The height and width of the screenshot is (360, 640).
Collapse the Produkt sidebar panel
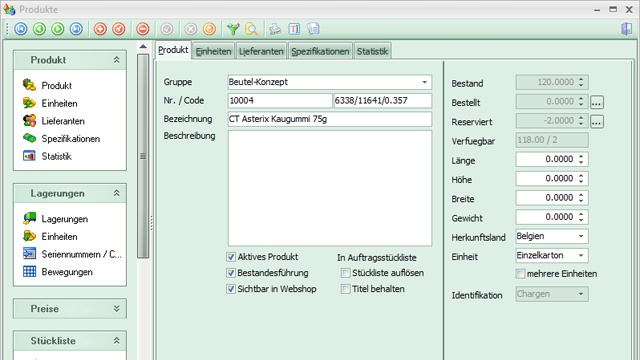(116, 60)
